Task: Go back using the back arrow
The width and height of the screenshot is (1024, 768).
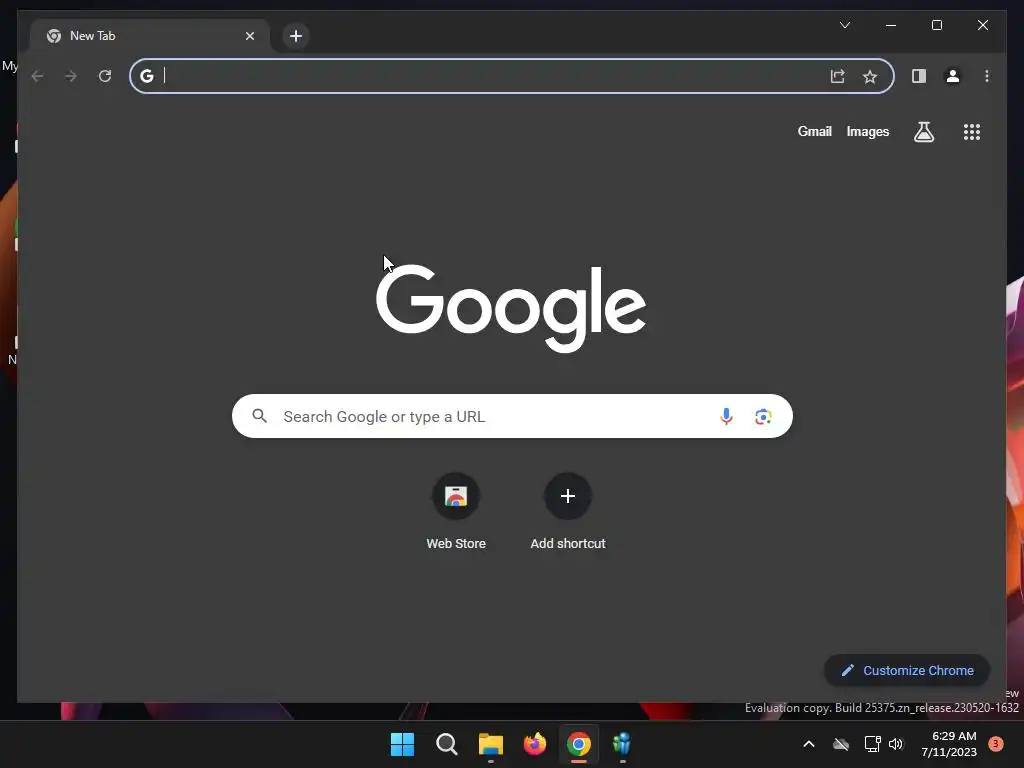Action: [x=37, y=76]
